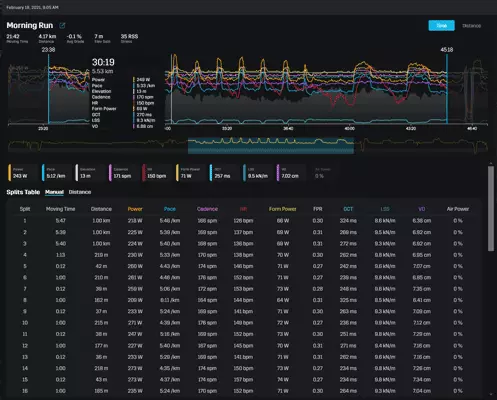Viewport: 497px width, 400px height.
Task: Click the Power column header
Action: click(135, 209)
